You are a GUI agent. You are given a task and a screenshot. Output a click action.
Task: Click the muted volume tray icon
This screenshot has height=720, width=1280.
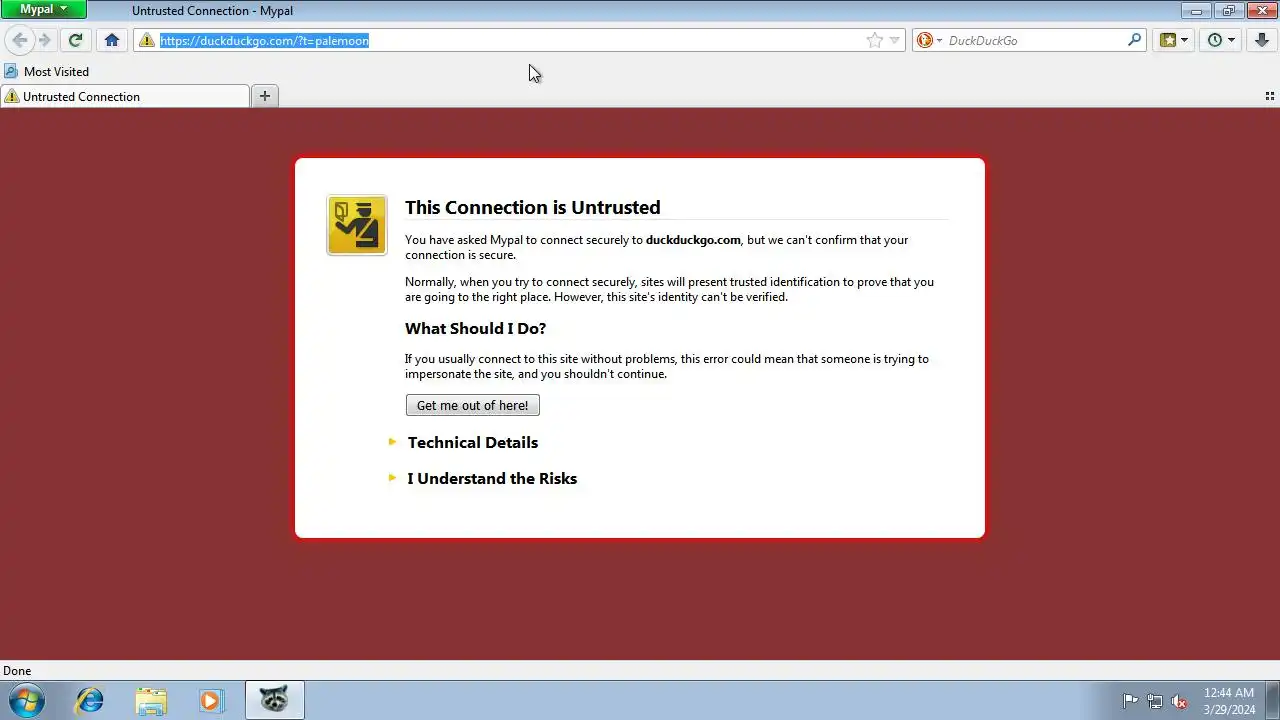coord(1179,701)
